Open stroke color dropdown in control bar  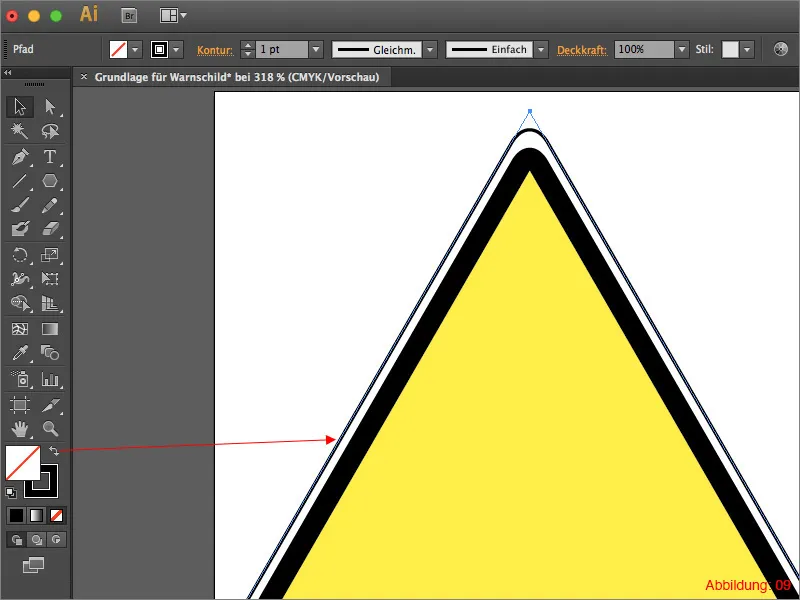click(177, 49)
